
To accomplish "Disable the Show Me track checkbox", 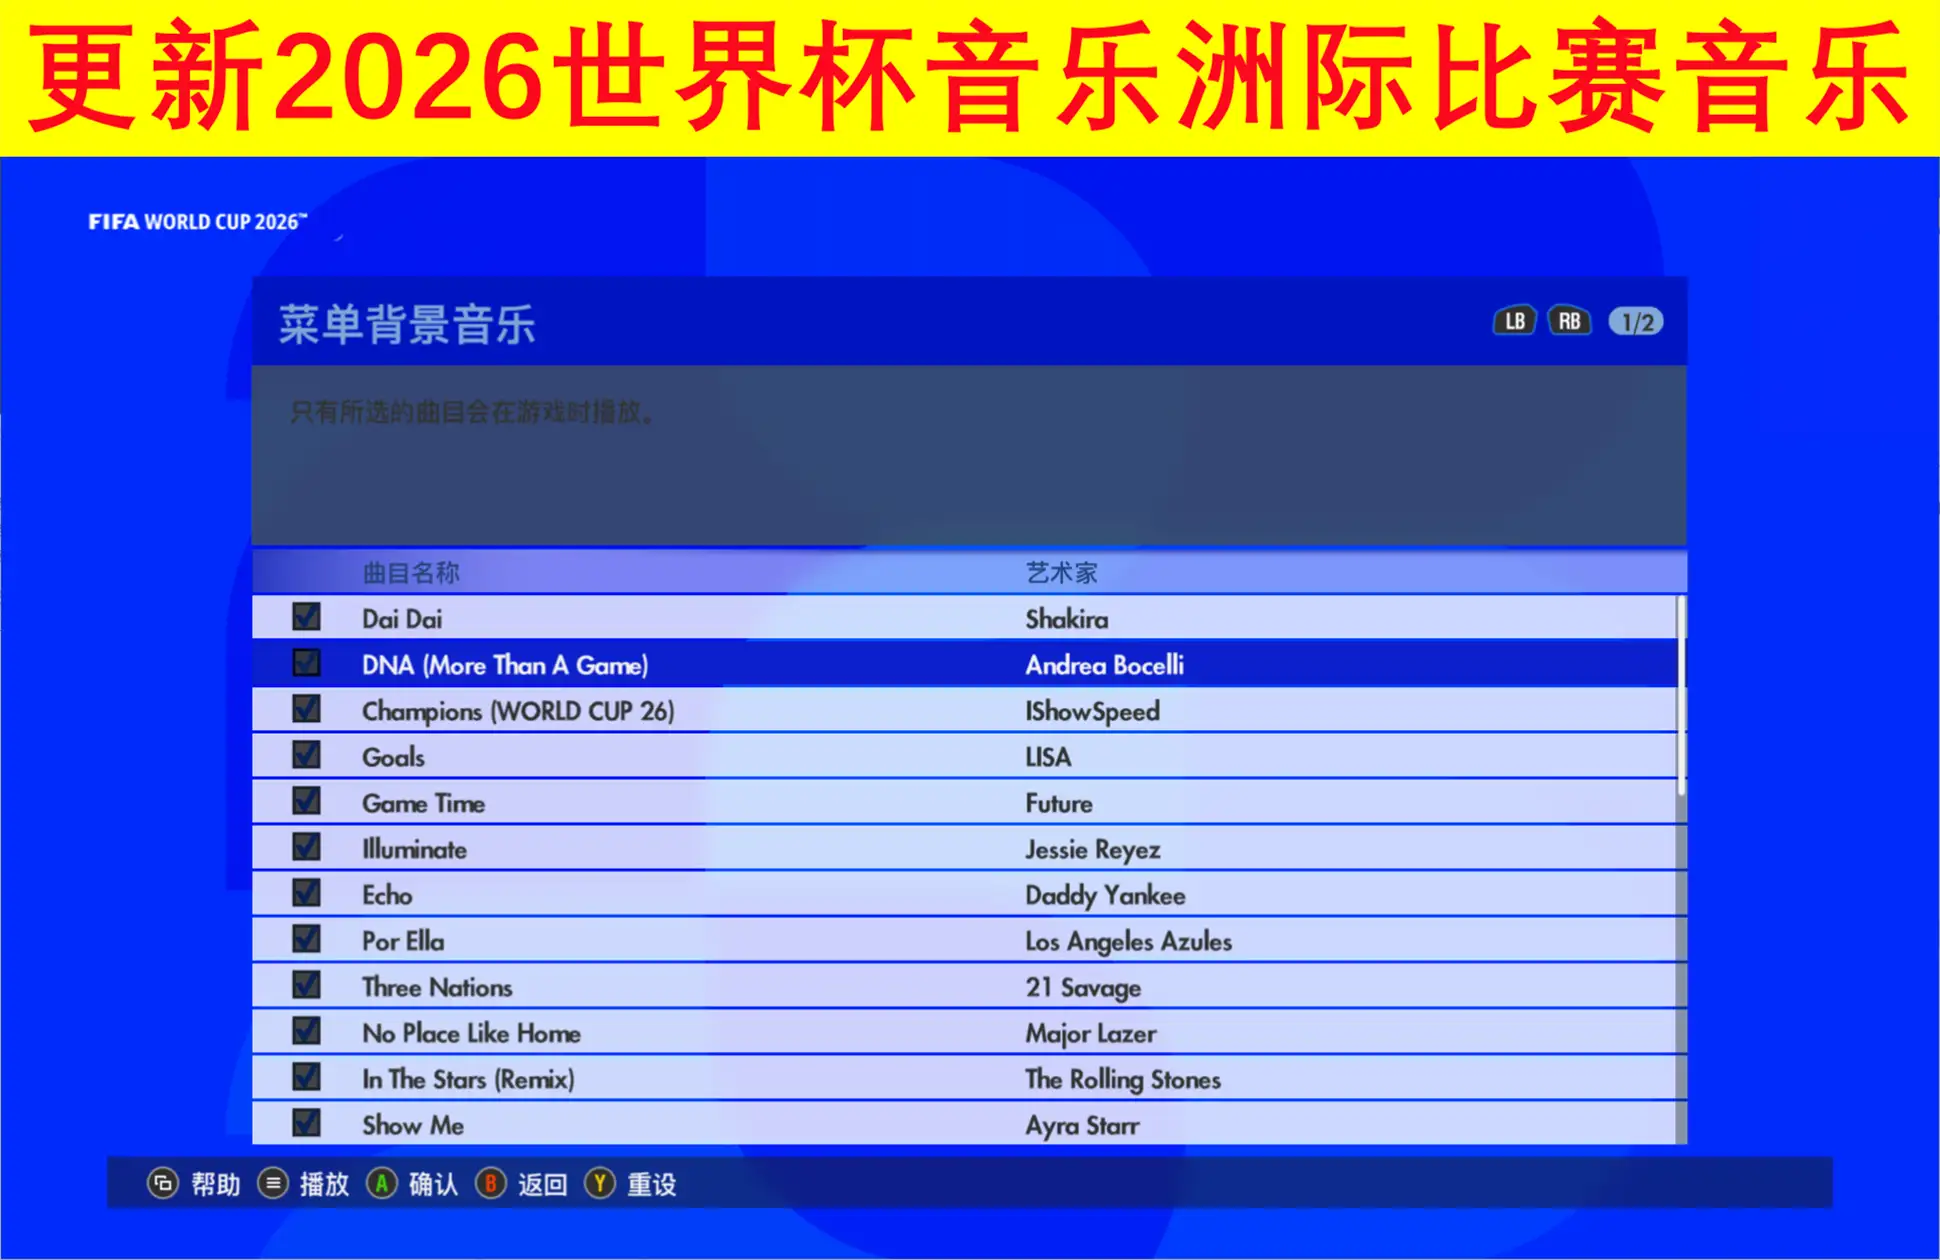I will click(306, 1123).
